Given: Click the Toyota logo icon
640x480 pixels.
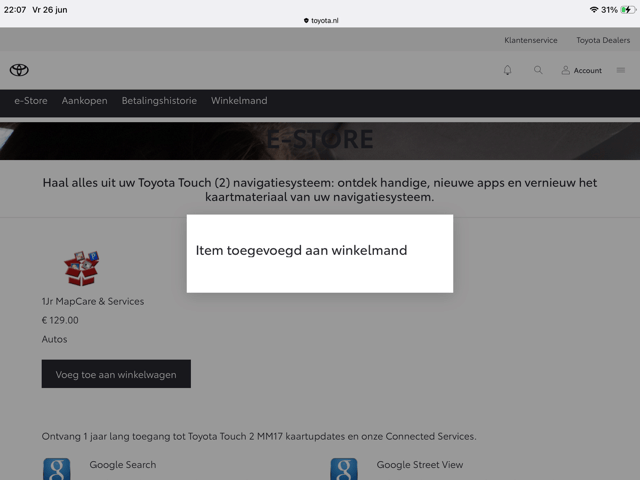Looking at the screenshot, I should pos(19,70).
